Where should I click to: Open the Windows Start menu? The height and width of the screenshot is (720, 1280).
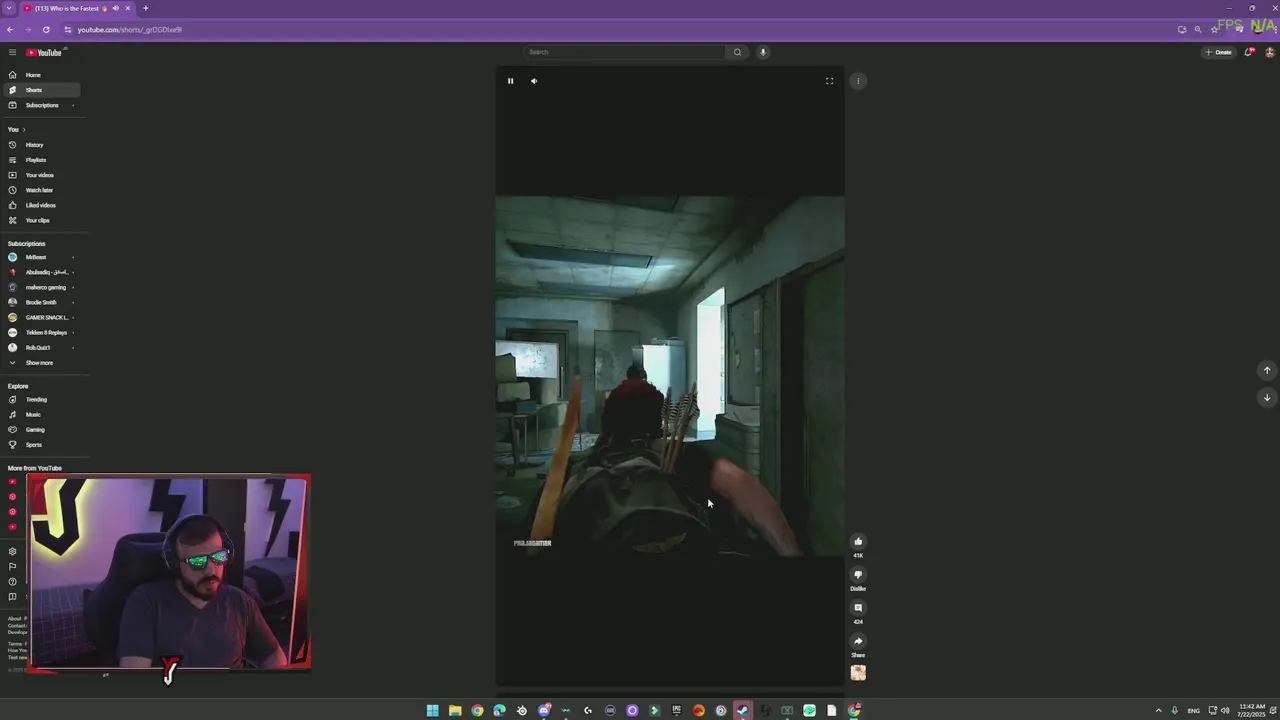point(432,711)
